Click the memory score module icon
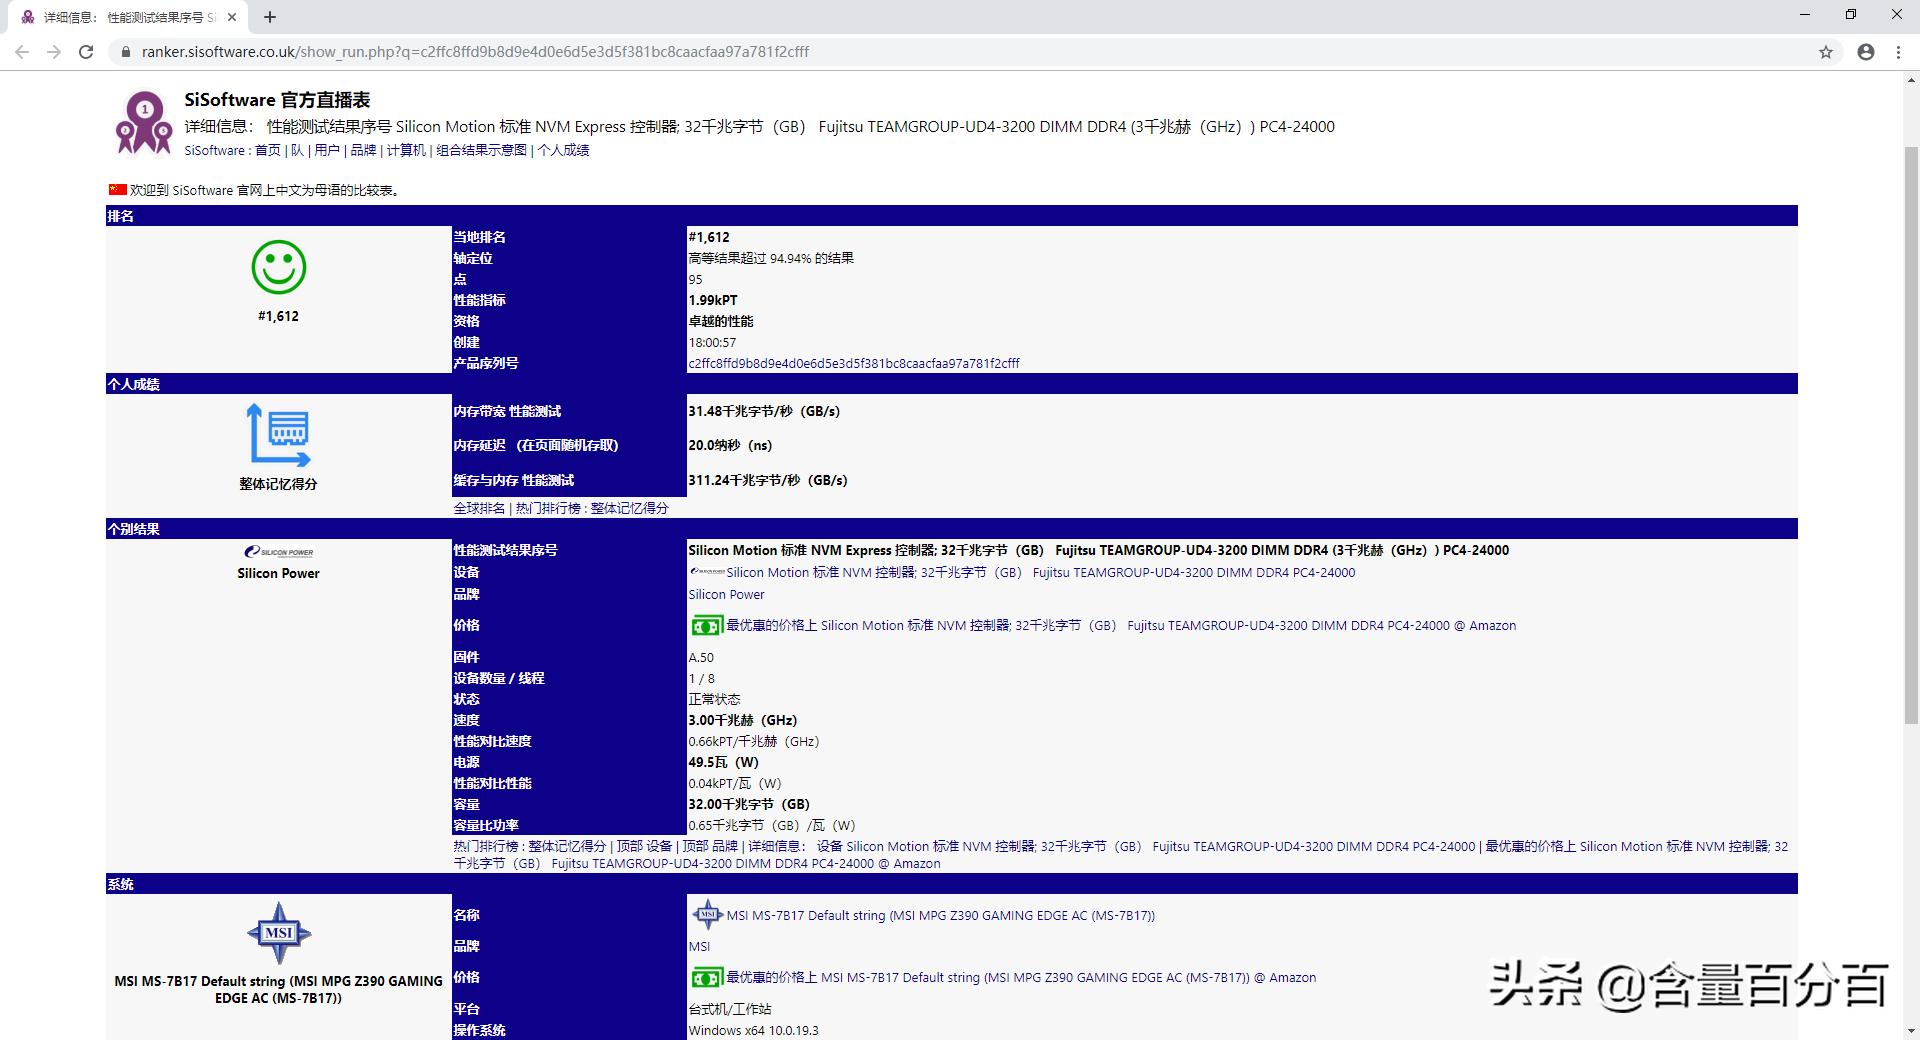The width and height of the screenshot is (1920, 1040). (x=278, y=435)
